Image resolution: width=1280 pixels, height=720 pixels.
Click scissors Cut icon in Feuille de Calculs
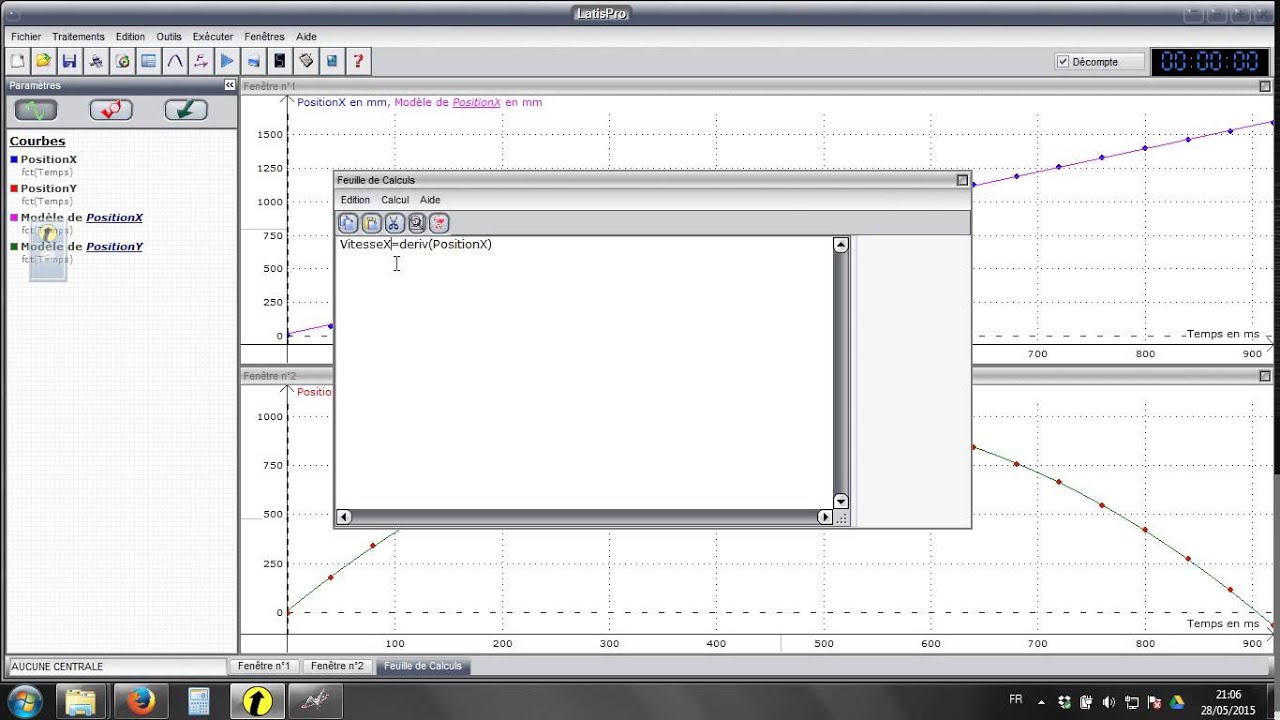(x=394, y=223)
